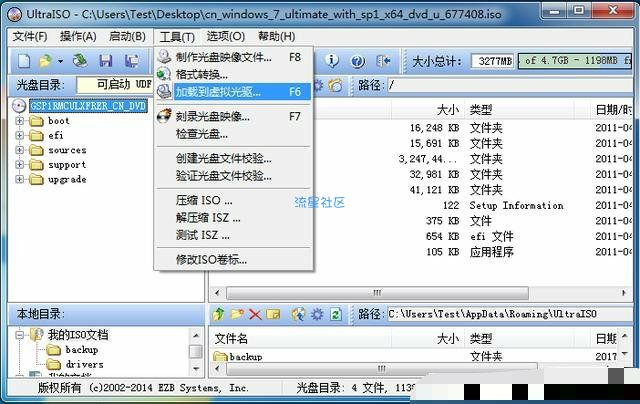Image resolution: width=640 pixels, height=404 pixels.
Task: Choose 格式转换... menu entry
Action: coord(234,74)
